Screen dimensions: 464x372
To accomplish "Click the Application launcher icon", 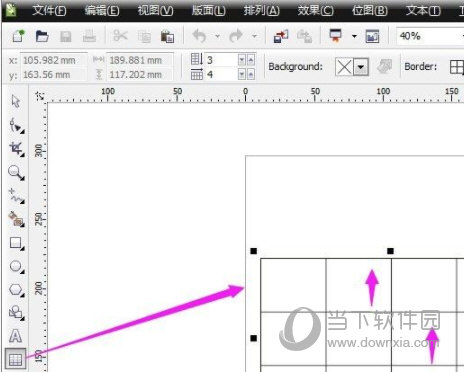I will coord(335,36).
